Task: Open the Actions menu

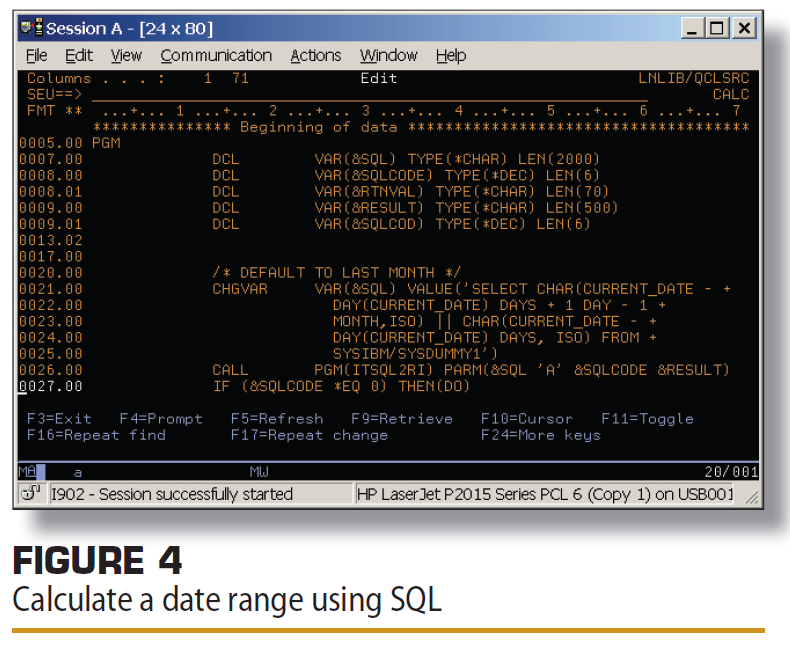Action: point(315,56)
